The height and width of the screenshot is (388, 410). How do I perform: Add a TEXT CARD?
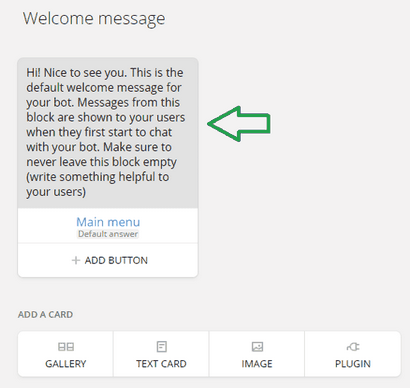coord(161,354)
